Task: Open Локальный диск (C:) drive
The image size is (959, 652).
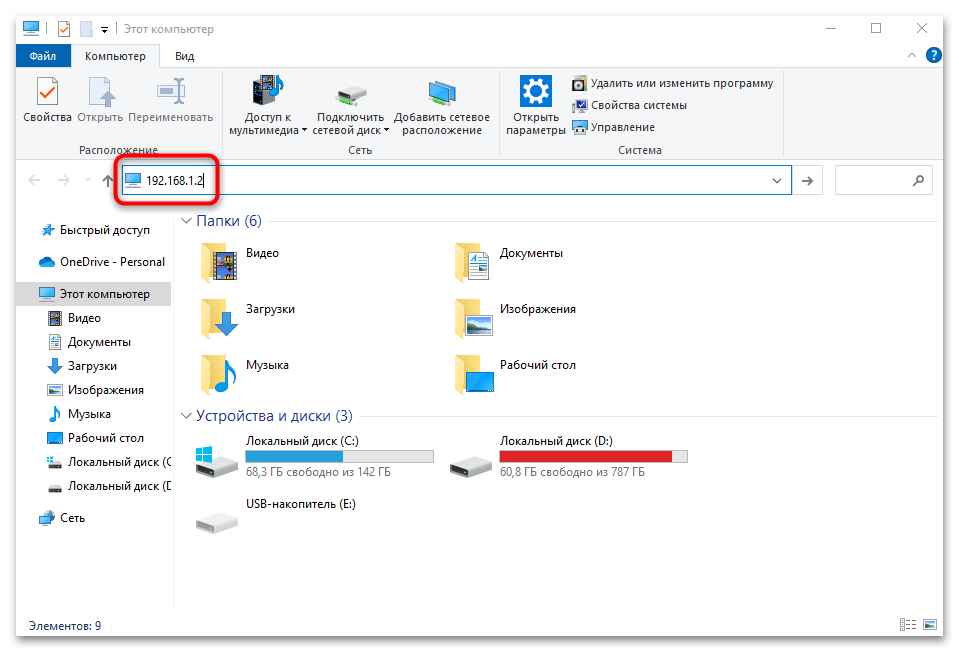Action: click(x=218, y=461)
